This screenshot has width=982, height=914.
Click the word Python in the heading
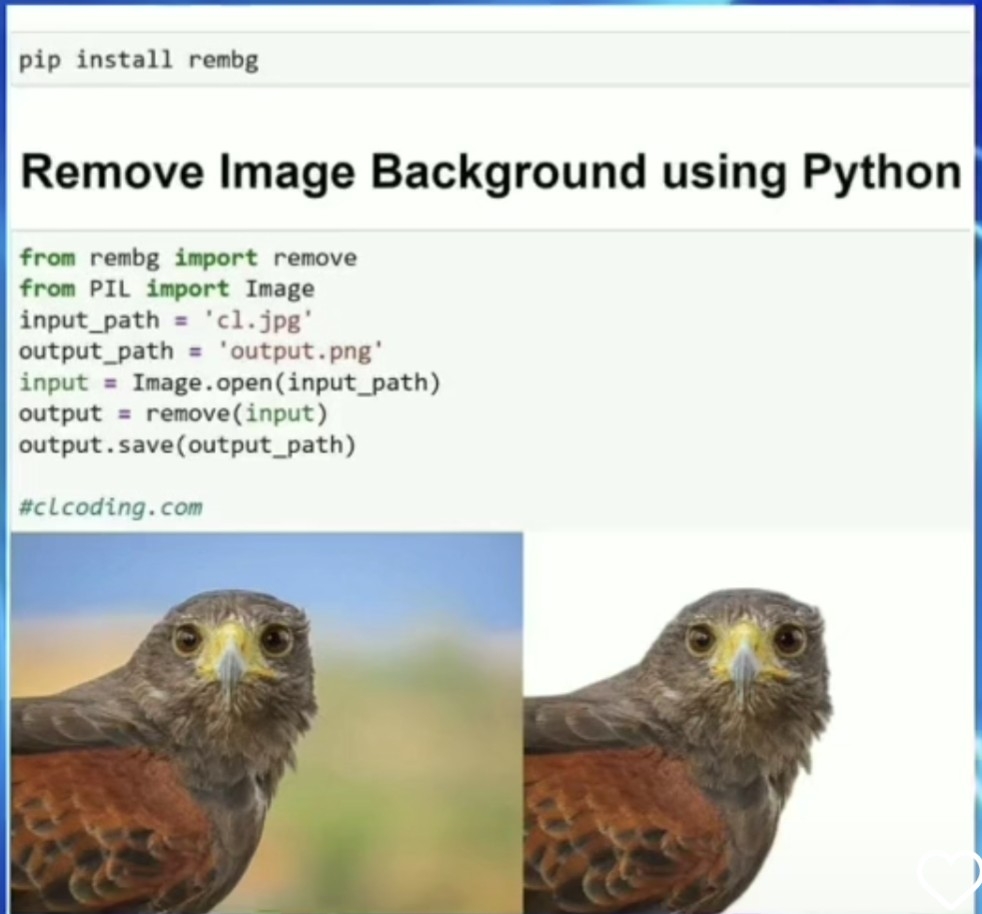[882, 173]
